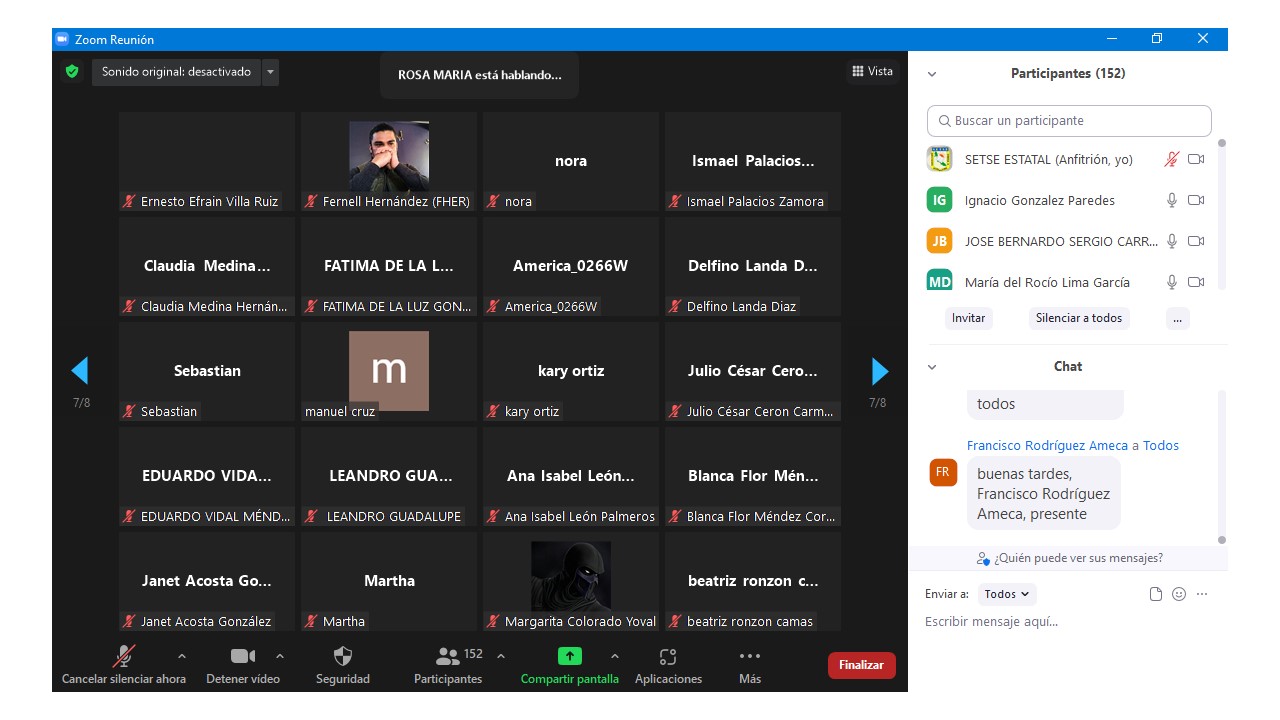This screenshot has height=720, width=1280.
Task: Click the JB avatar of Jose Bernardo
Action: [939, 241]
